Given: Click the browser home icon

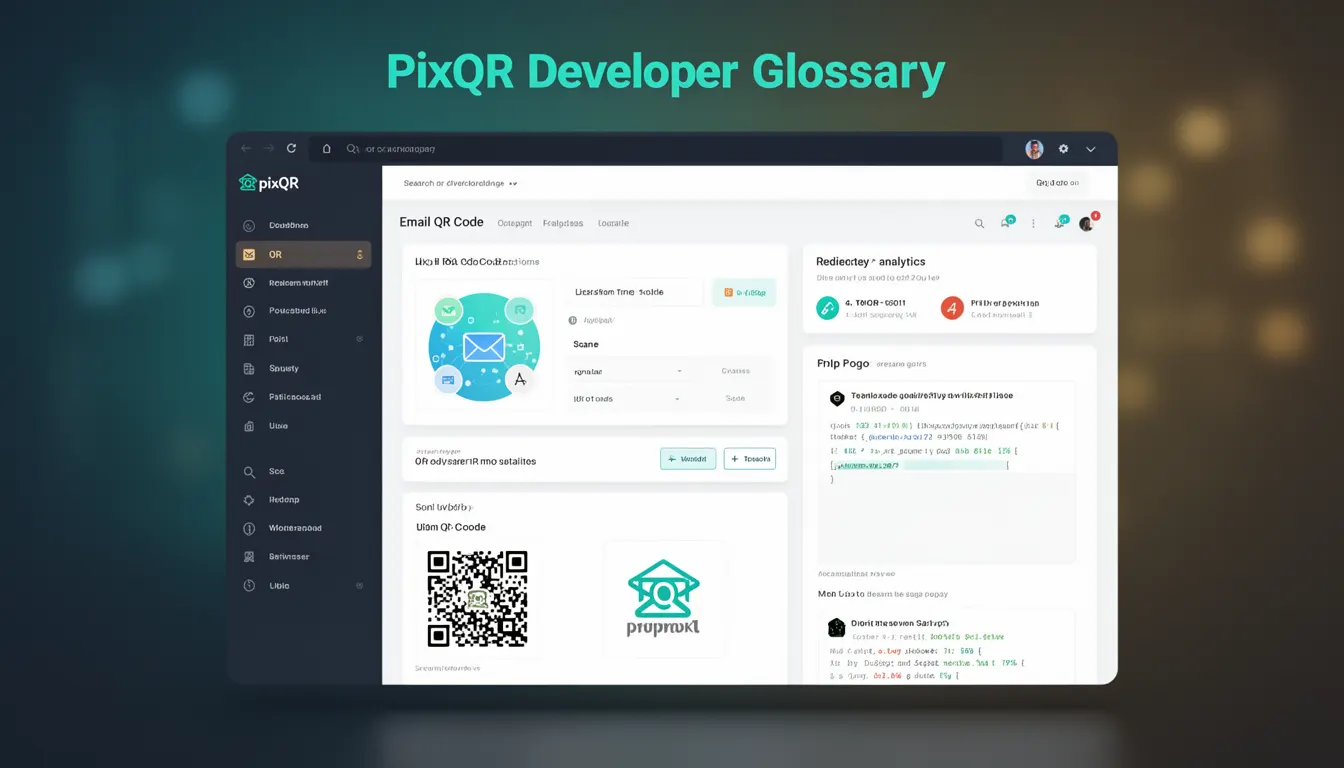Looking at the screenshot, I should coord(326,148).
